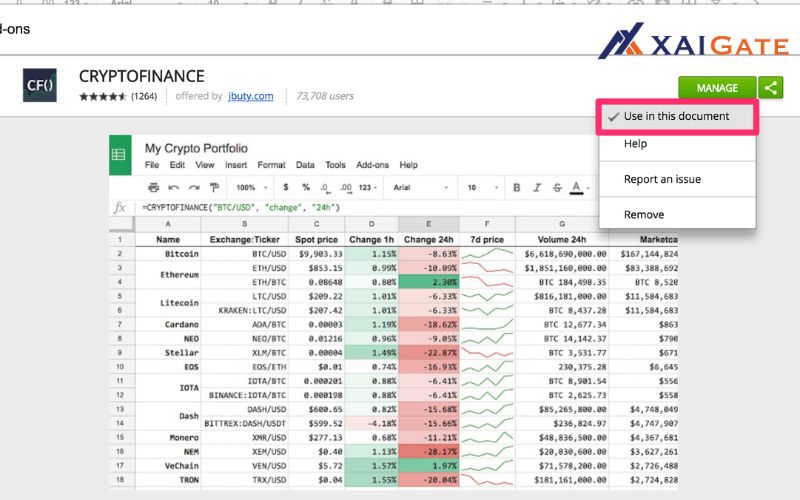Click the text color A icon
Image resolution: width=800 pixels, height=500 pixels.
[577, 188]
